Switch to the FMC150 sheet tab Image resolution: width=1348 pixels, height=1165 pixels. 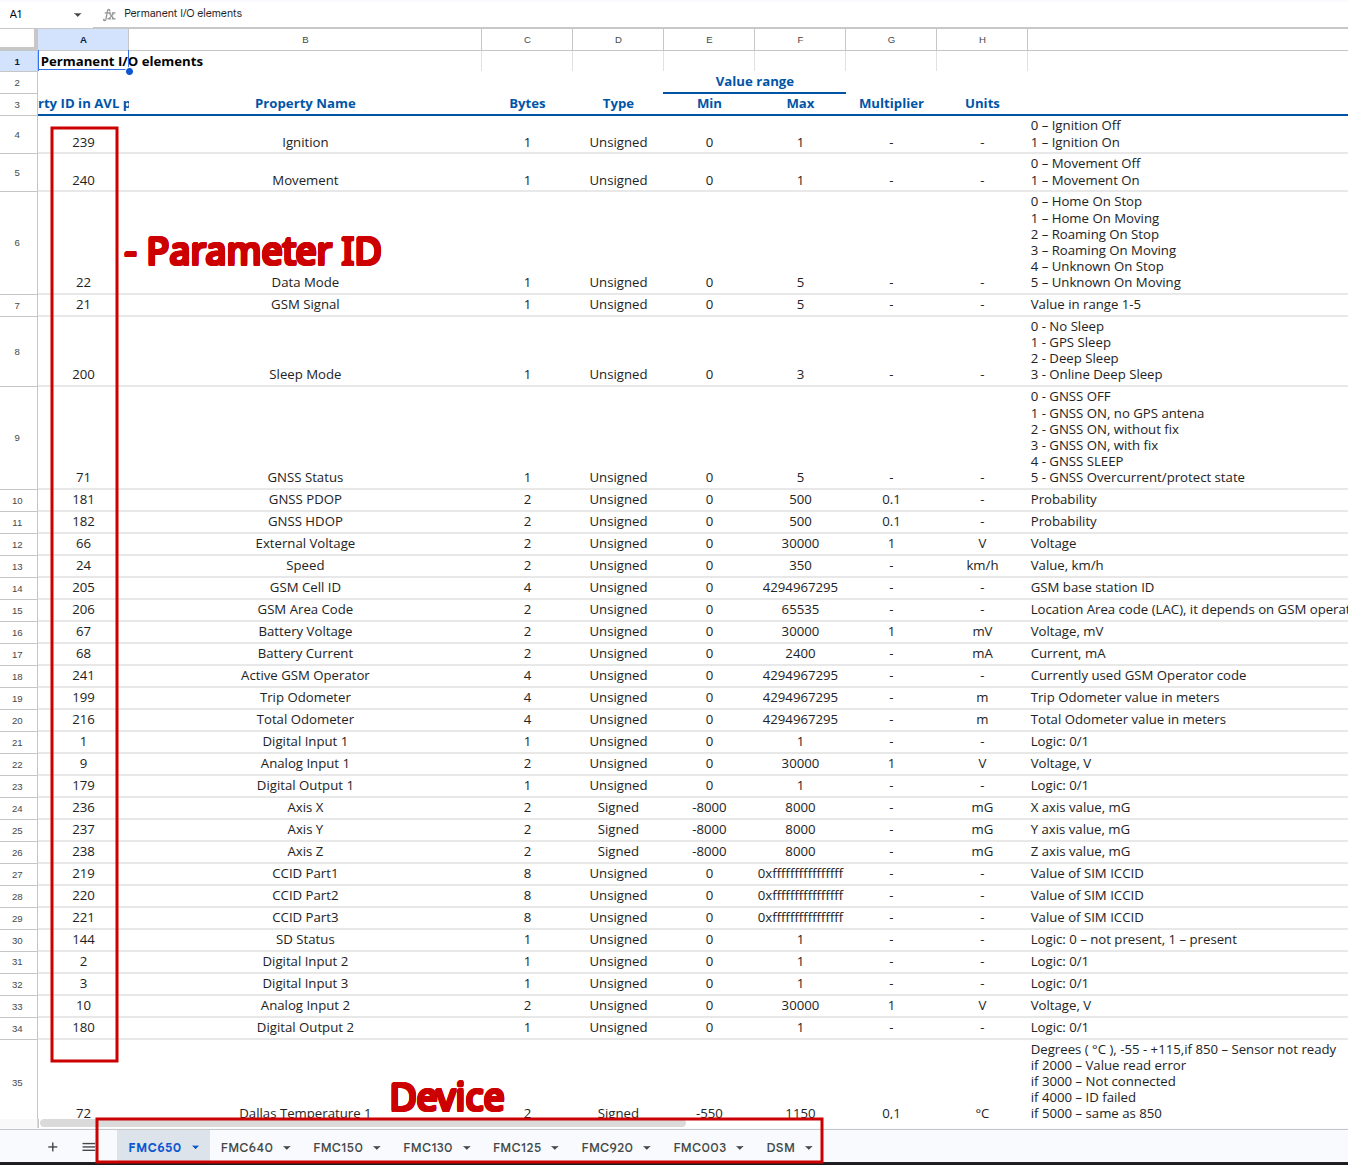(338, 1148)
